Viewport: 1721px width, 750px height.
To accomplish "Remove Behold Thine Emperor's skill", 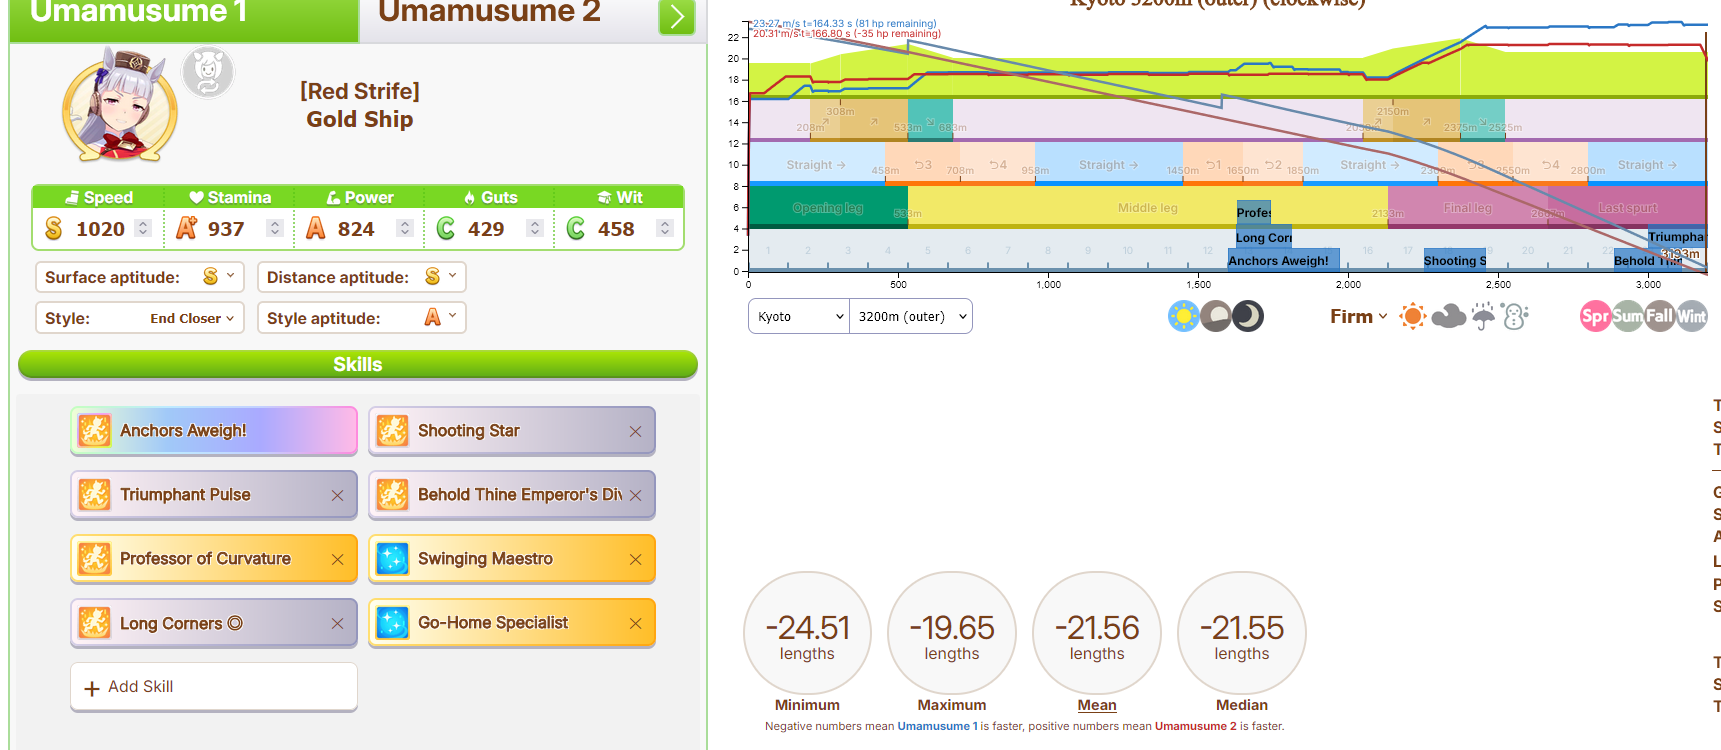I will [635, 495].
